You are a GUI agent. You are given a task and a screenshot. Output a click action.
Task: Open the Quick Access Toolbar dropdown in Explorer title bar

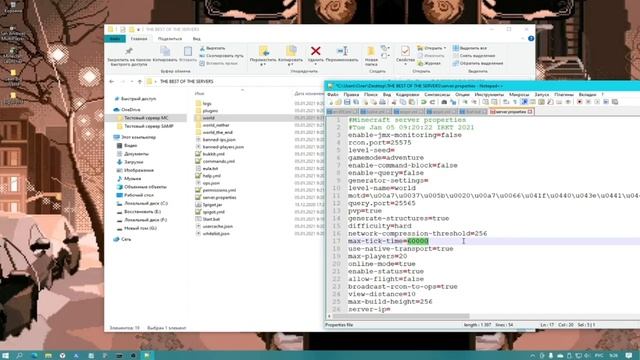point(138,29)
